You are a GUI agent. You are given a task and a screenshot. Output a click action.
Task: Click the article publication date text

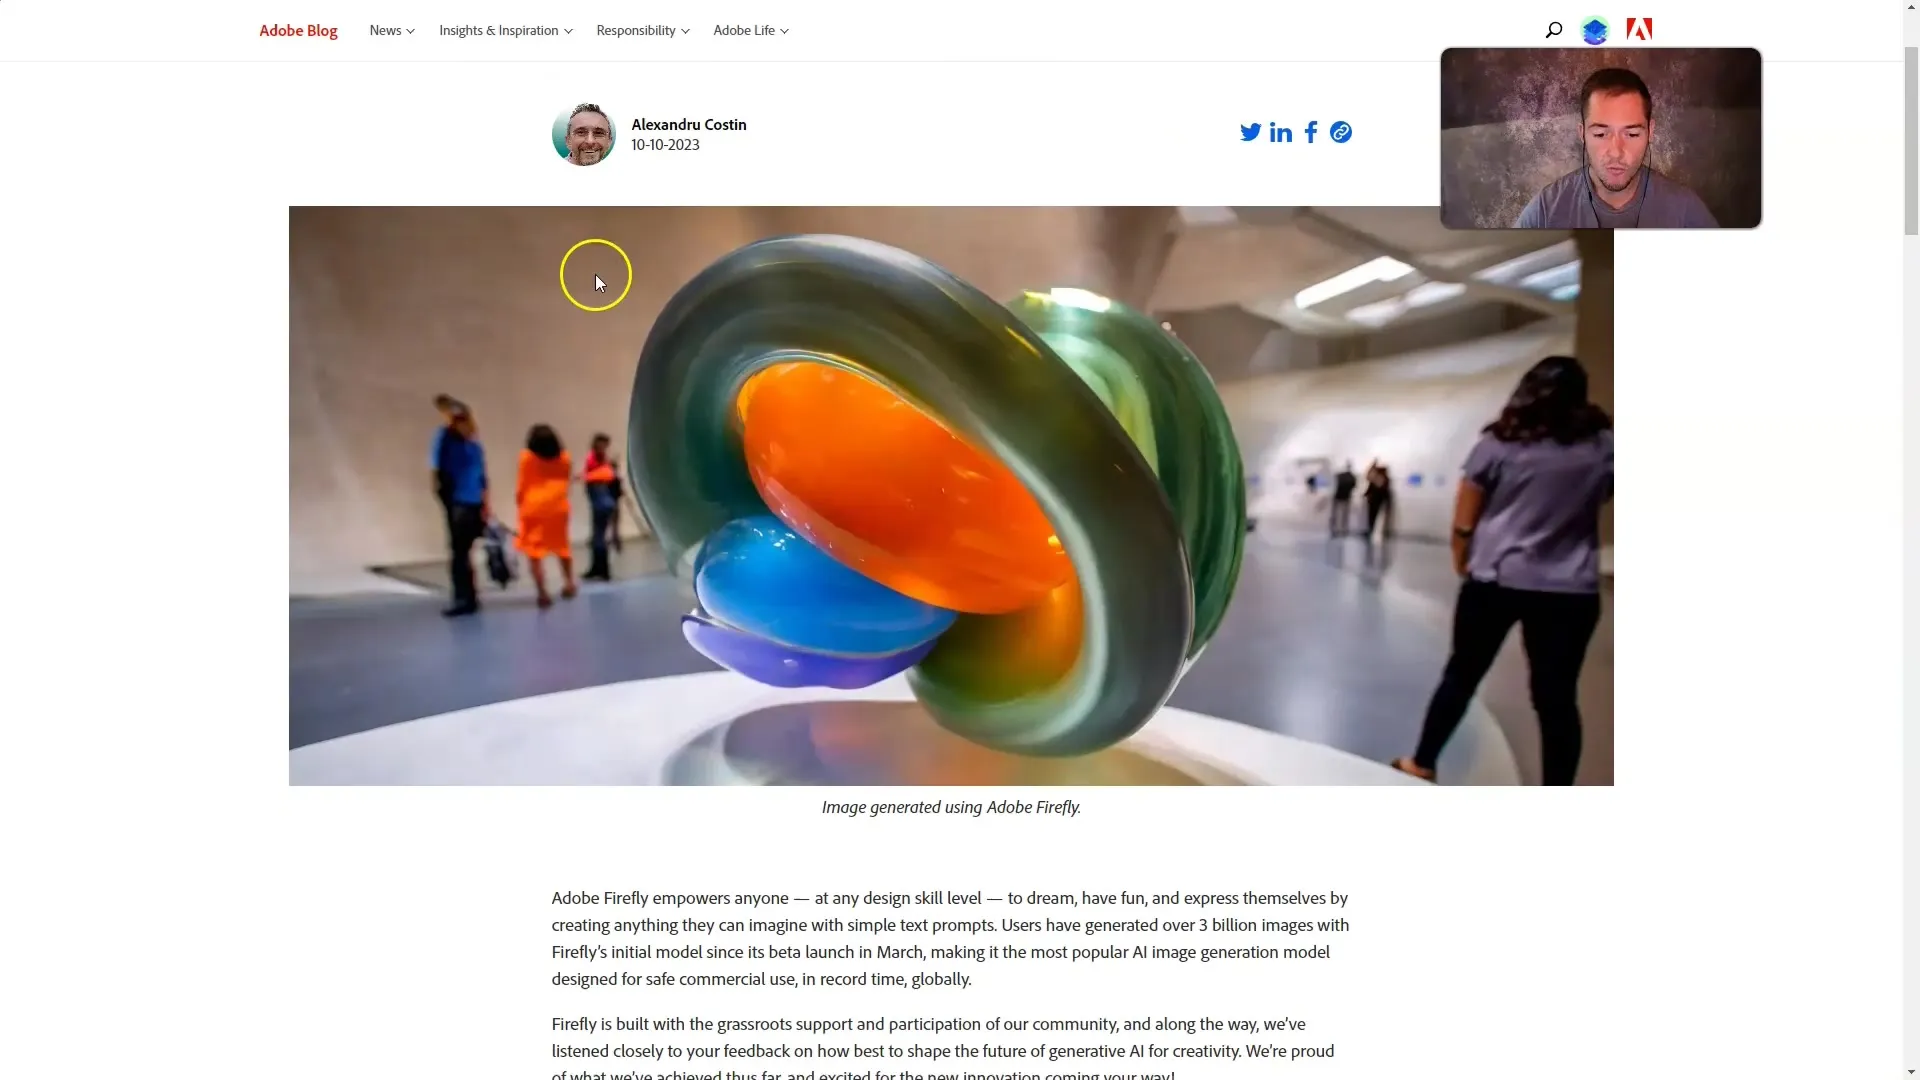click(665, 145)
